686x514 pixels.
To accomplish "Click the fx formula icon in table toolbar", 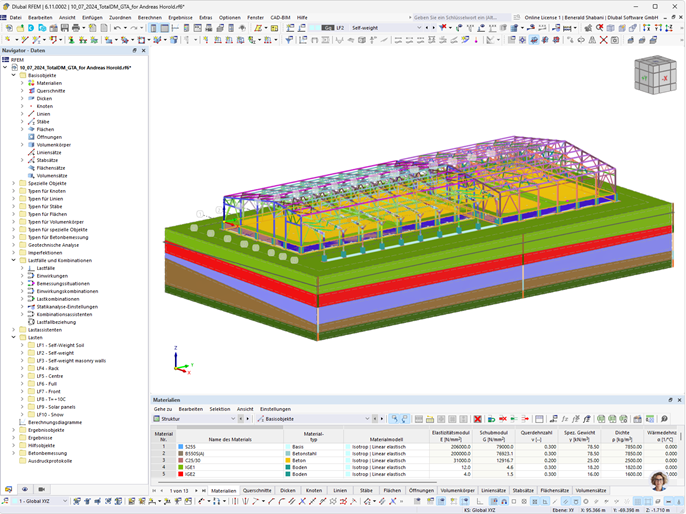I will pos(564,419).
